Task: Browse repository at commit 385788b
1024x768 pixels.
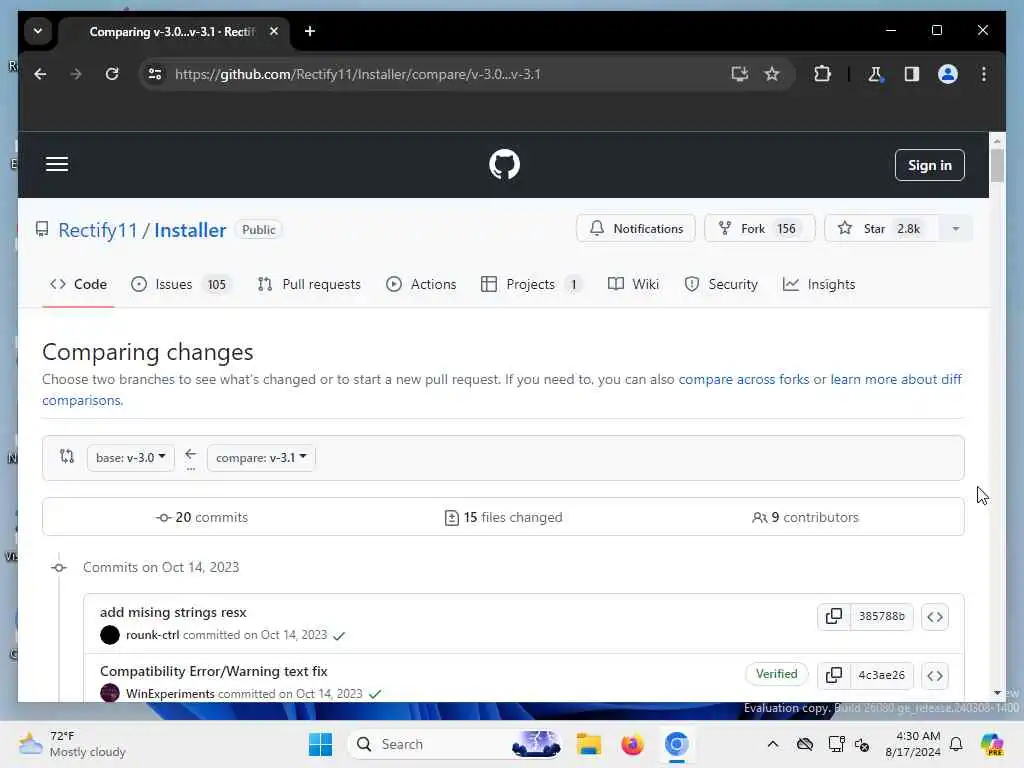Action: [x=935, y=616]
